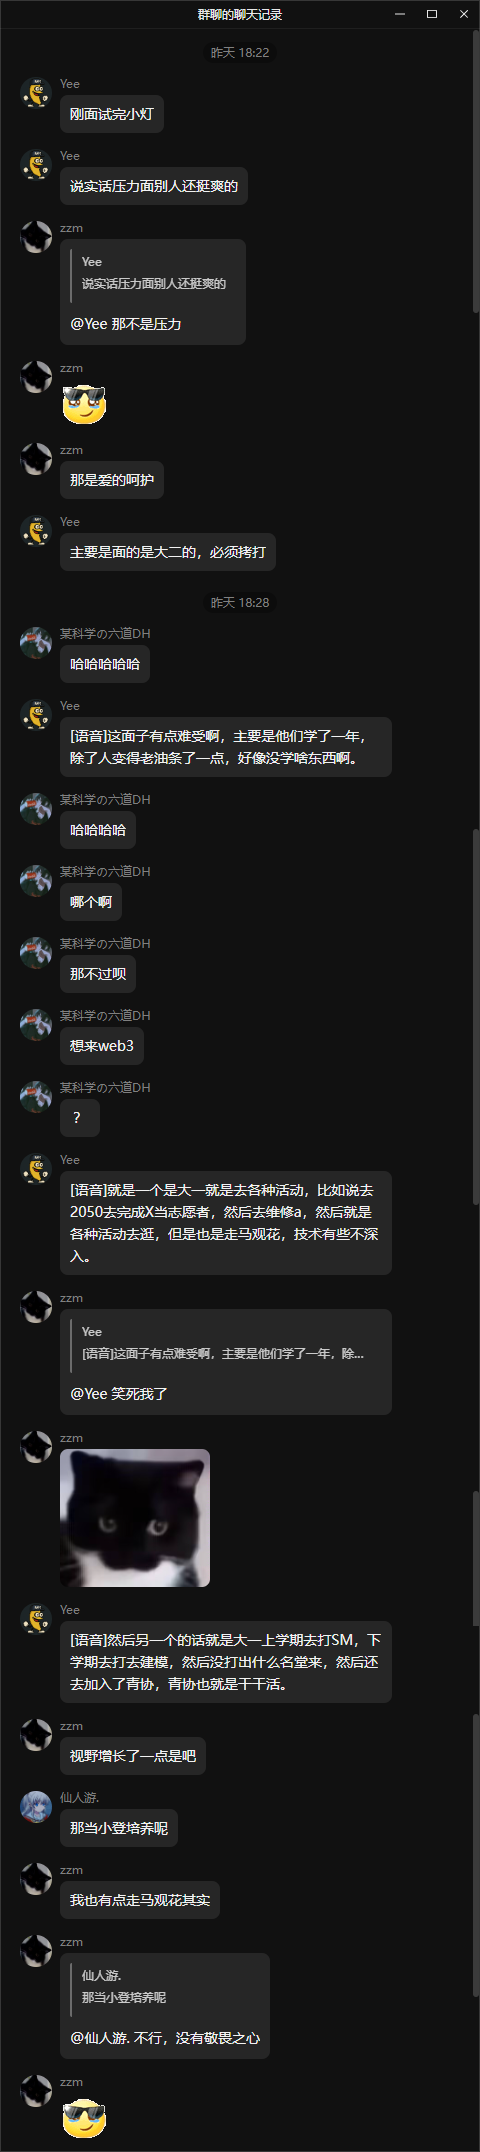Viewport: 480px width, 2152px height.
Task: Click the message 我也有点走马观花其实
Action: (x=140, y=1900)
